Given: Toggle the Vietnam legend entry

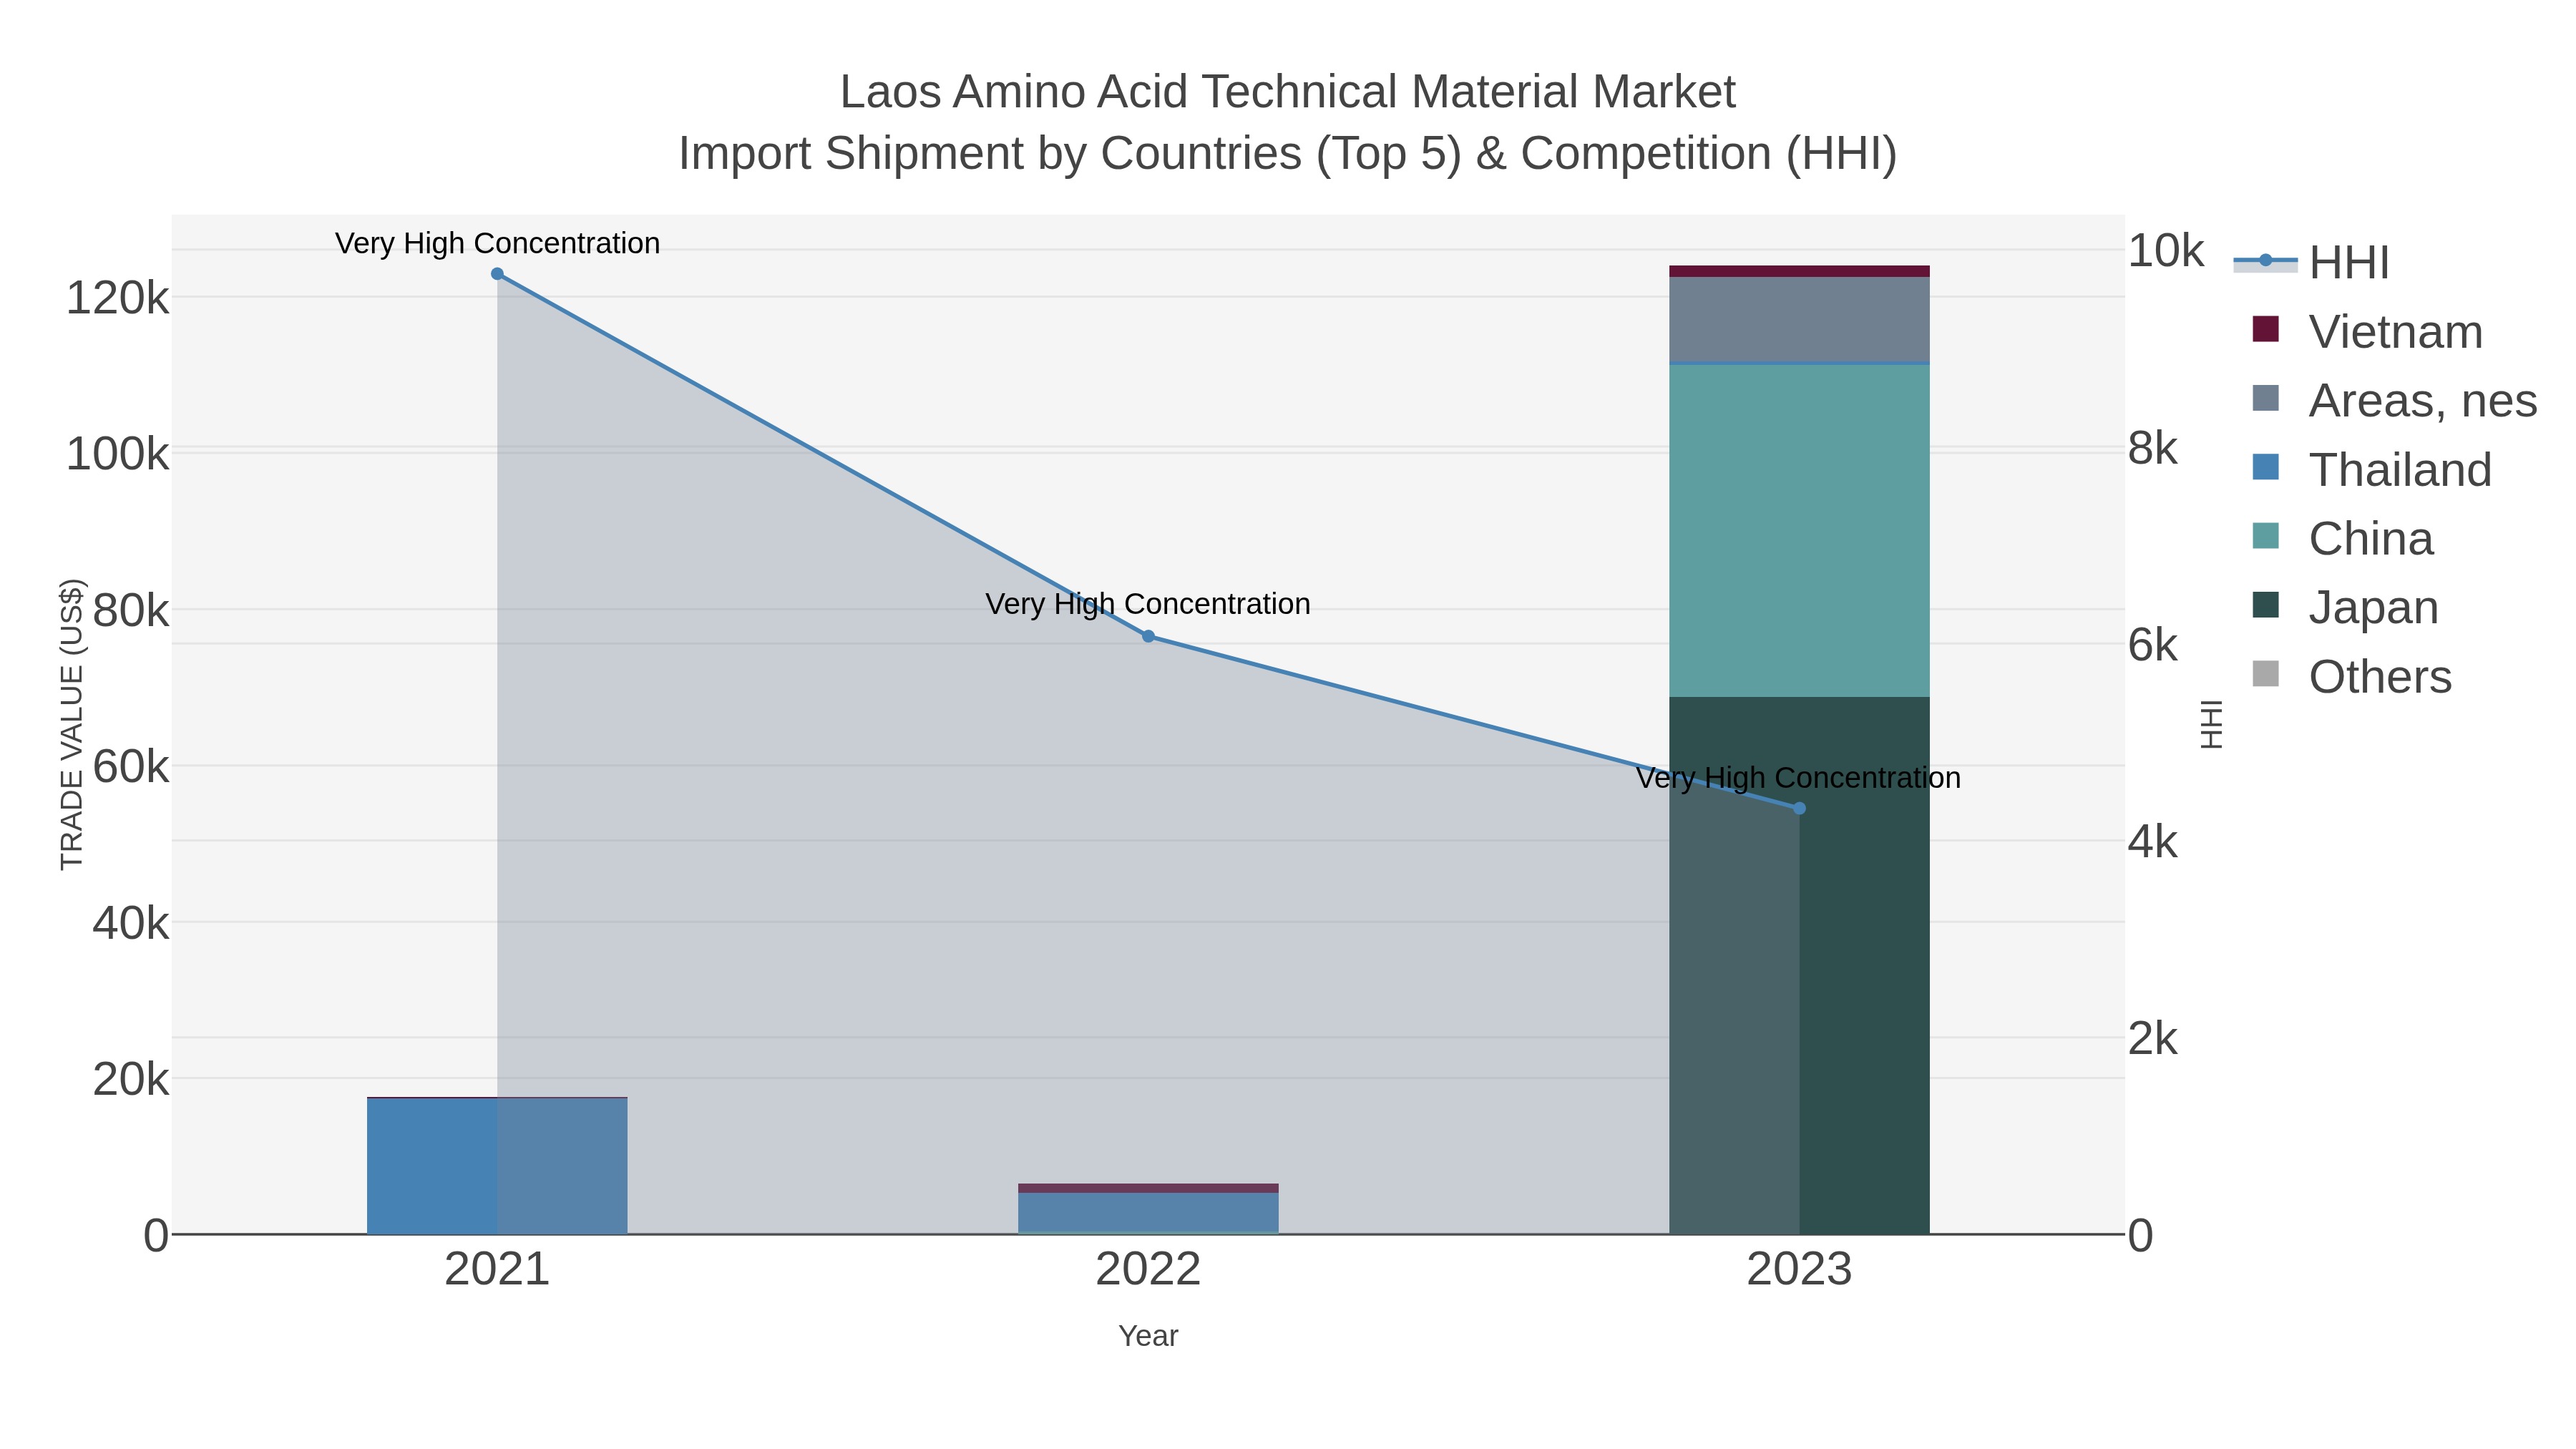Looking at the screenshot, I should point(2367,332).
